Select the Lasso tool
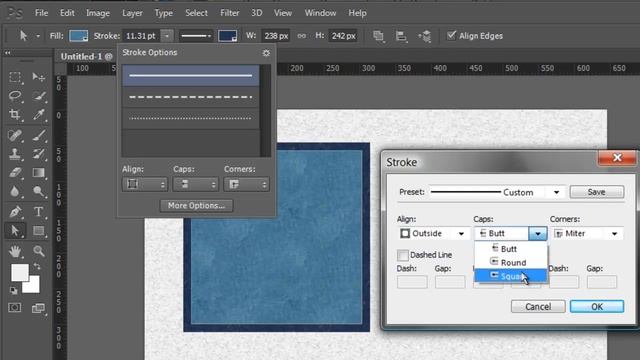The image size is (640, 360). pos(15,96)
